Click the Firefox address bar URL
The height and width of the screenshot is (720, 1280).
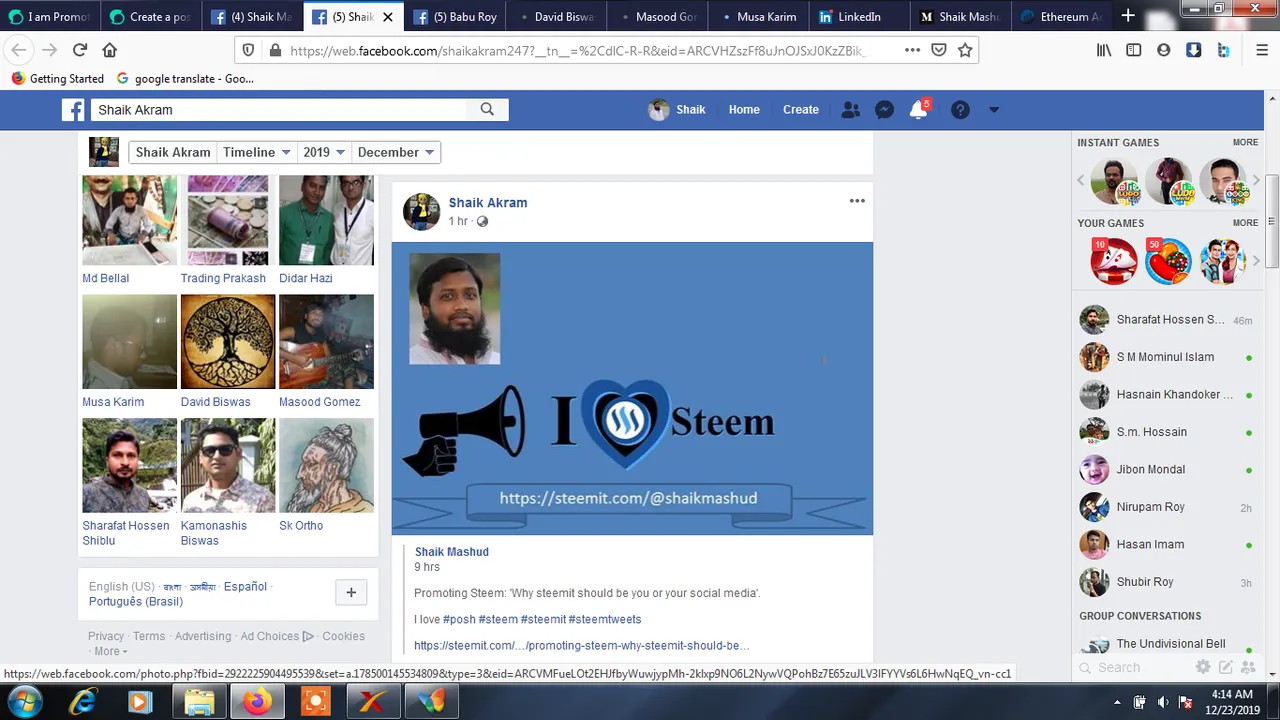point(578,50)
